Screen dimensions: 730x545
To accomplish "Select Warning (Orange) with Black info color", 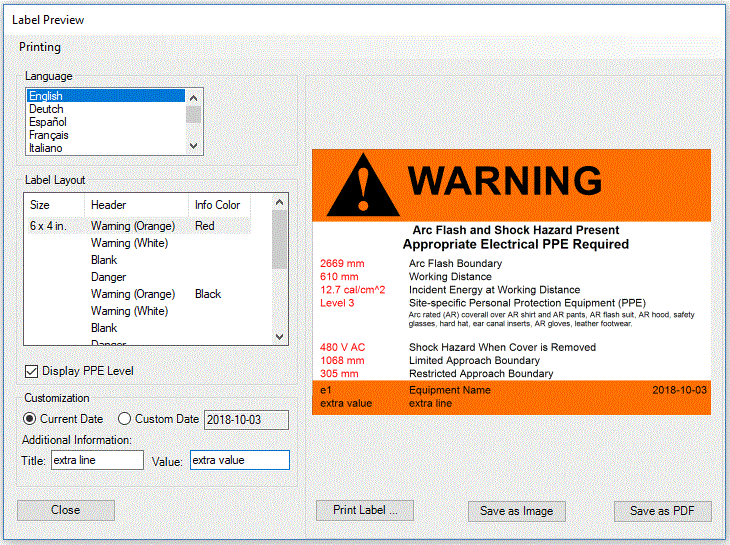I will (x=133, y=294).
